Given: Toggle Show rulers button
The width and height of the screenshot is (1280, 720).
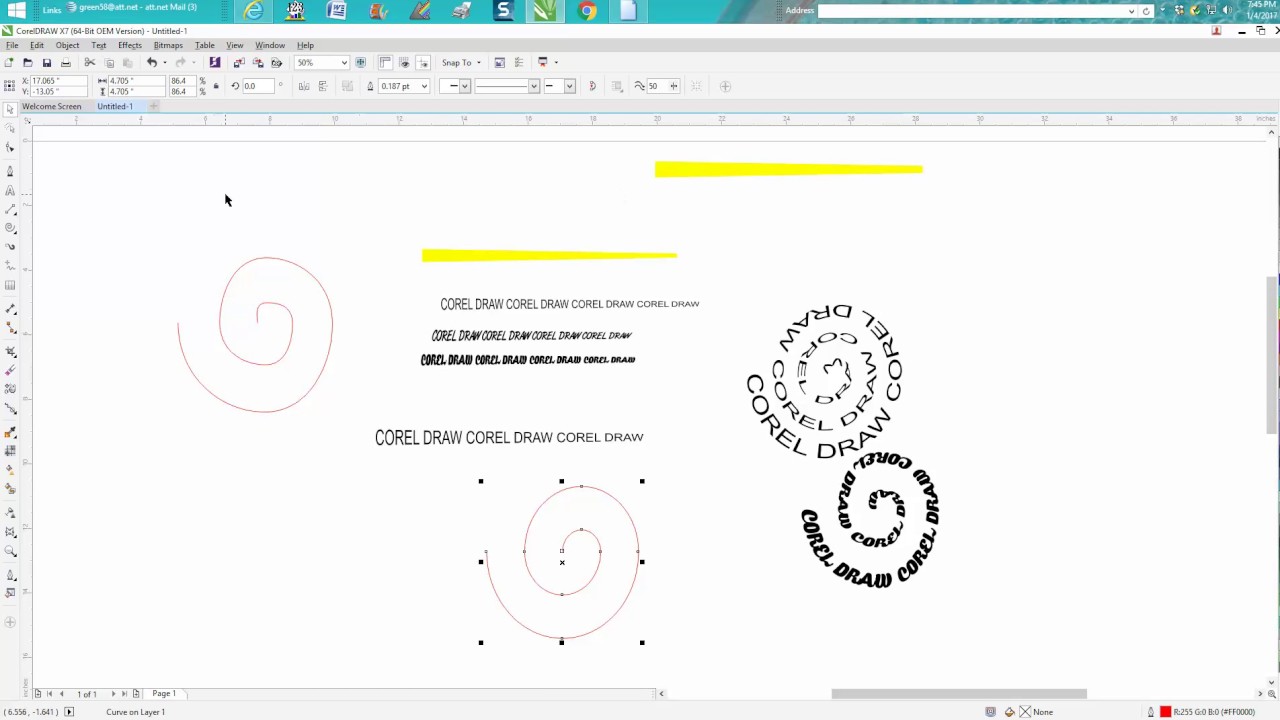Looking at the screenshot, I should pyautogui.click(x=386, y=62).
